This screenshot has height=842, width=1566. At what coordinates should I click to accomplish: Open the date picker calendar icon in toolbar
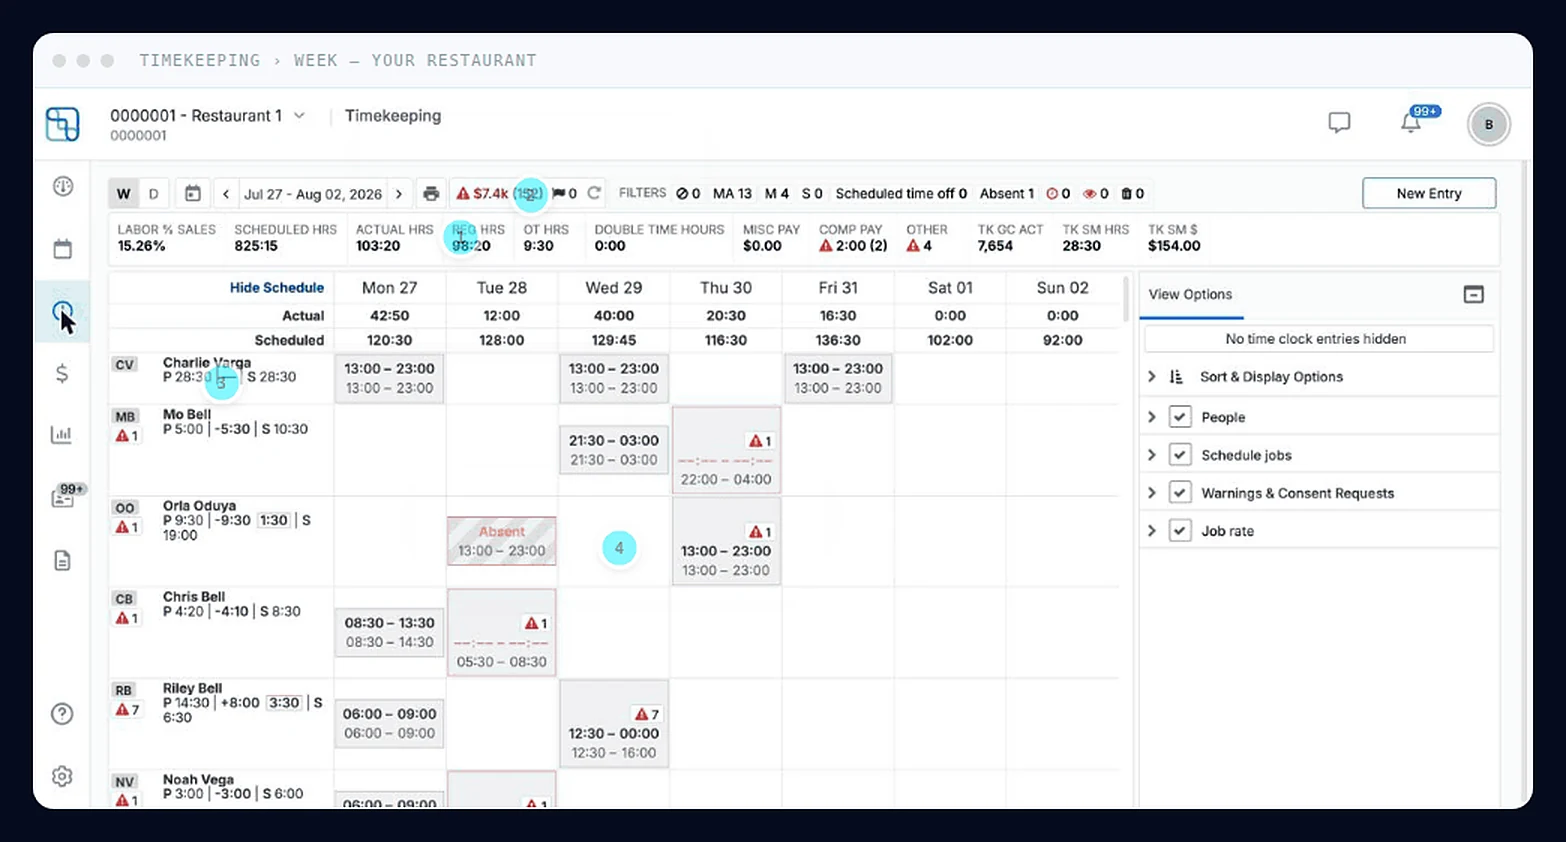coord(193,193)
